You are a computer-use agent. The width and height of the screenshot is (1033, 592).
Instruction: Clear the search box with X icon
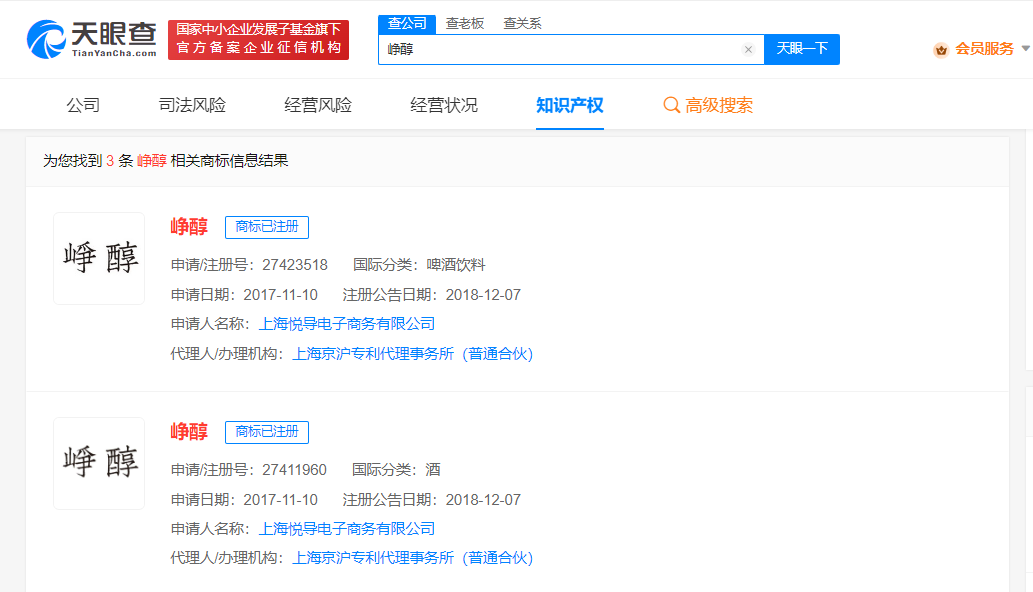[x=748, y=49]
